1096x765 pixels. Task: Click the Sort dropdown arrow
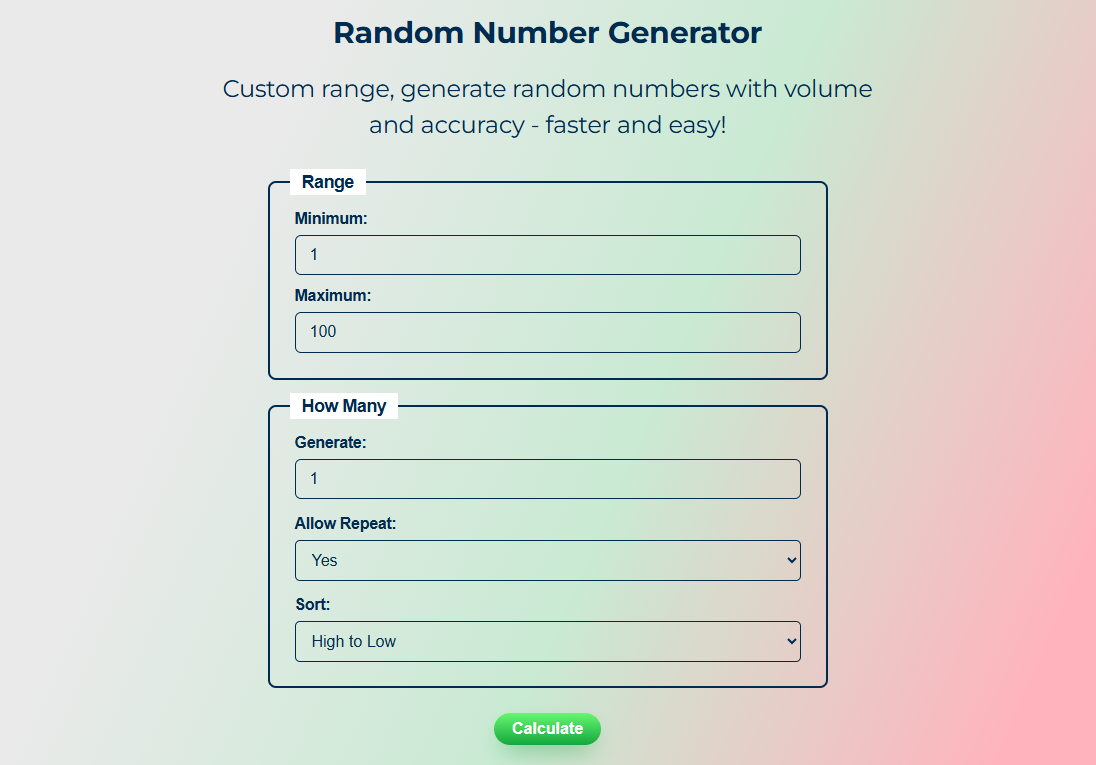789,641
